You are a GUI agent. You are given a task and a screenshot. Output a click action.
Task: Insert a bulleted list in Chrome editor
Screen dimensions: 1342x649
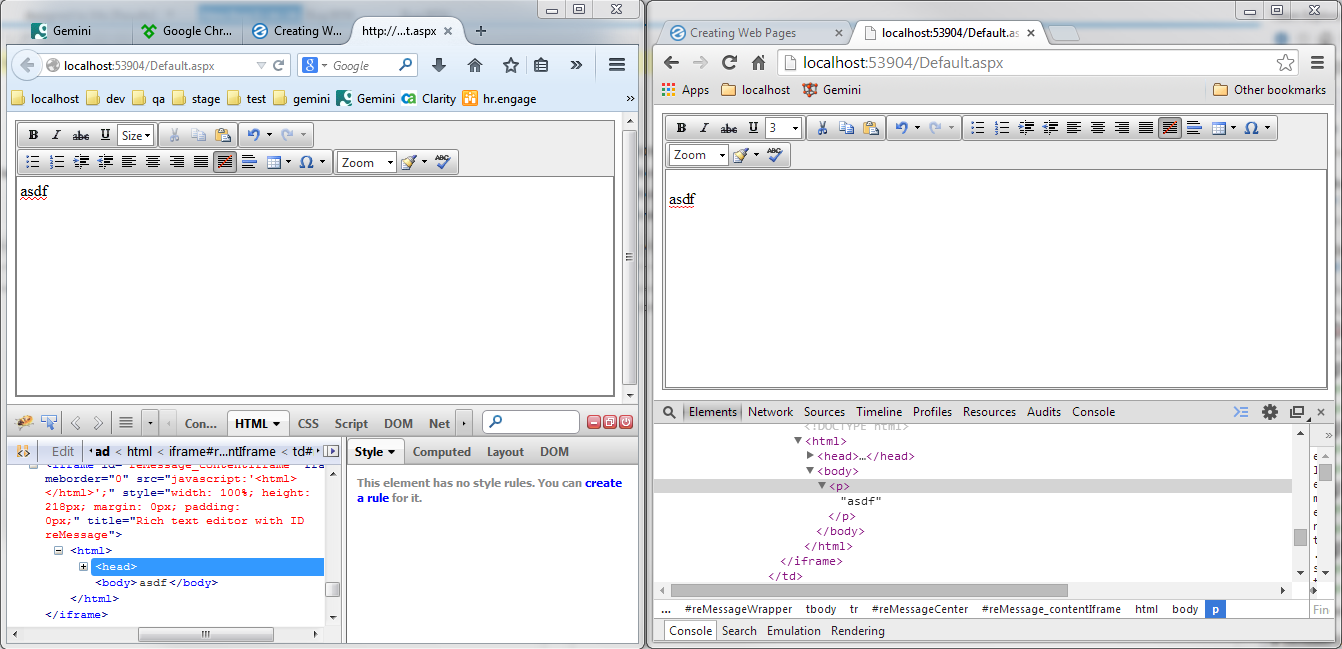[978, 128]
